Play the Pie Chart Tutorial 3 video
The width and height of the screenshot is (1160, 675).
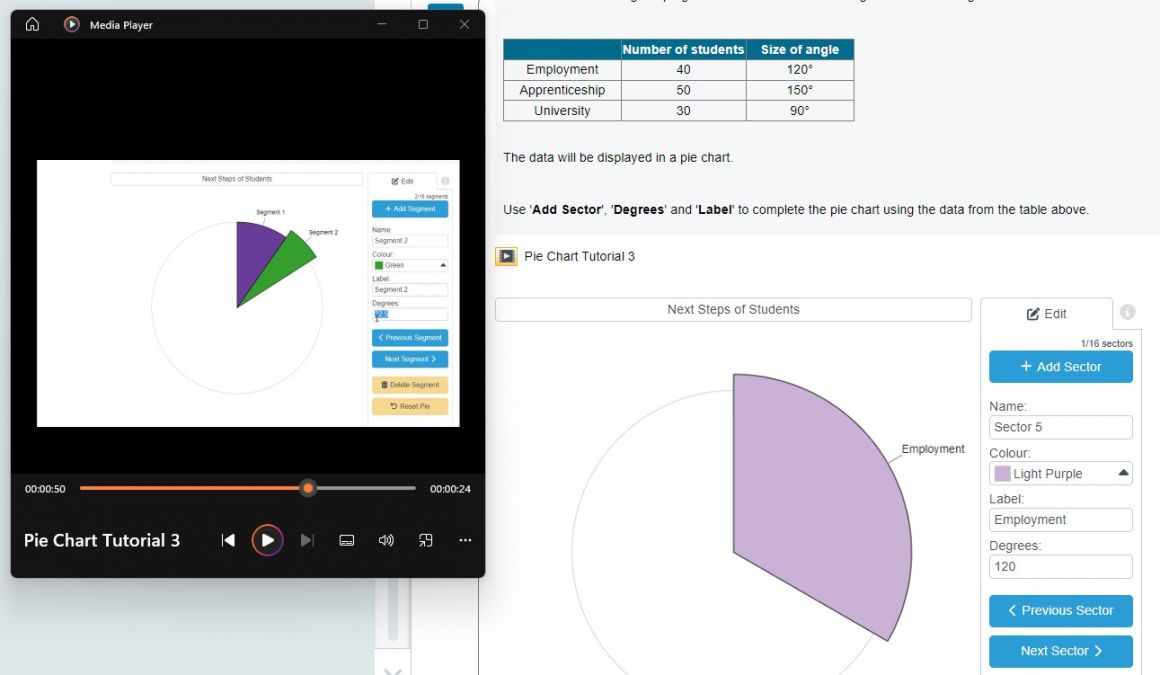(x=267, y=540)
